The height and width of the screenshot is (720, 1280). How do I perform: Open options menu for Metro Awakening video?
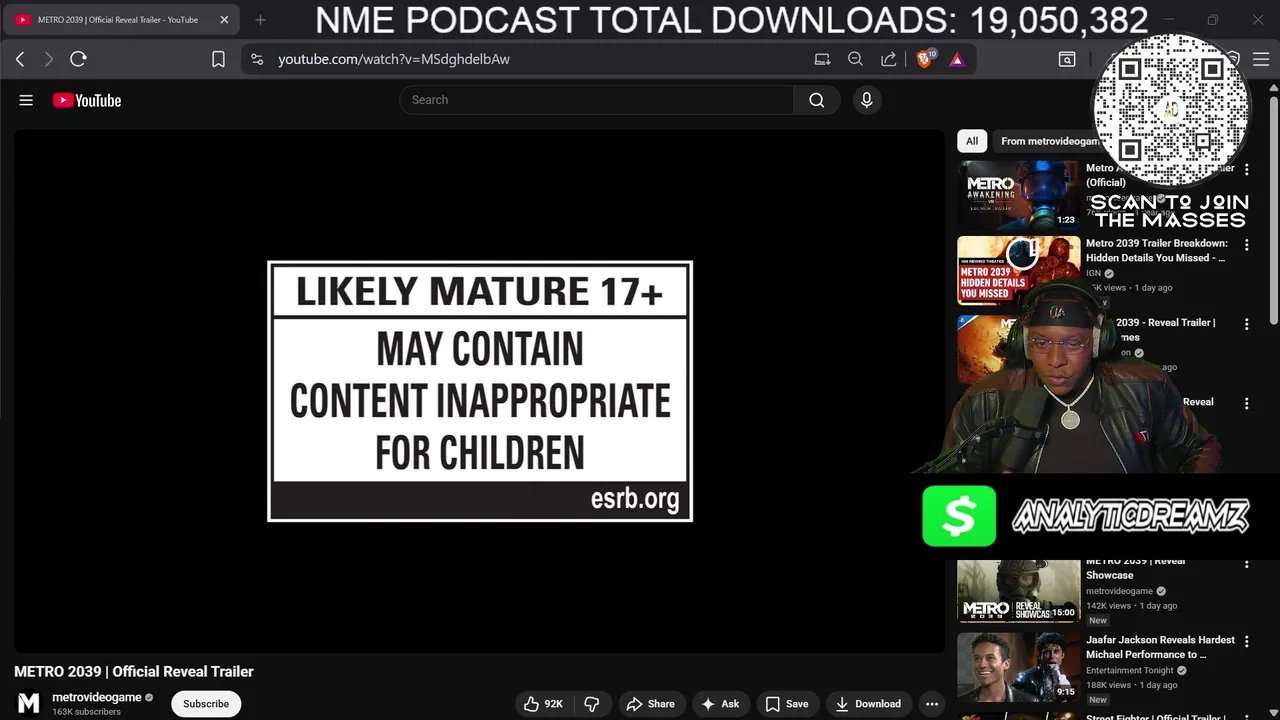click(1246, 170)
